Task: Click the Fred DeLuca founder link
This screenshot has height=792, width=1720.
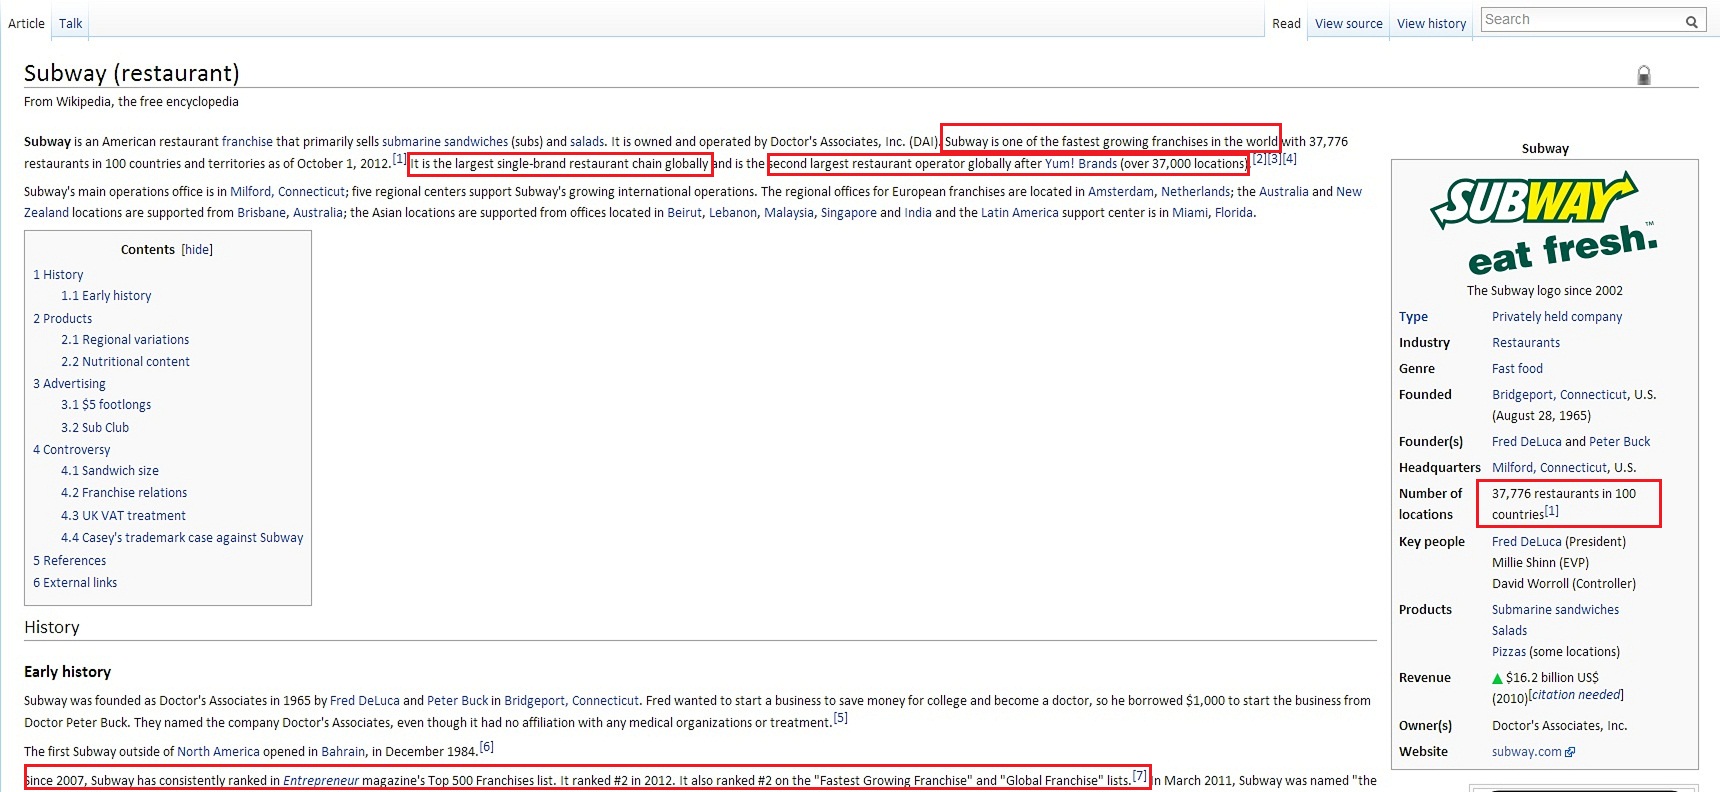Action: coord(1526,442)
